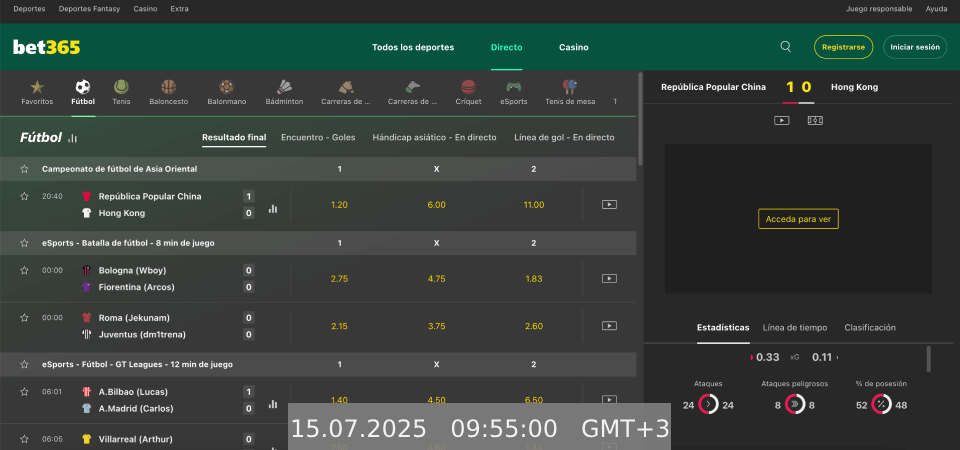This screenshot has height=450, width=960.
Task: Favorite the A.Bilbao (Lucas) match
Action: tap(24, 392)
